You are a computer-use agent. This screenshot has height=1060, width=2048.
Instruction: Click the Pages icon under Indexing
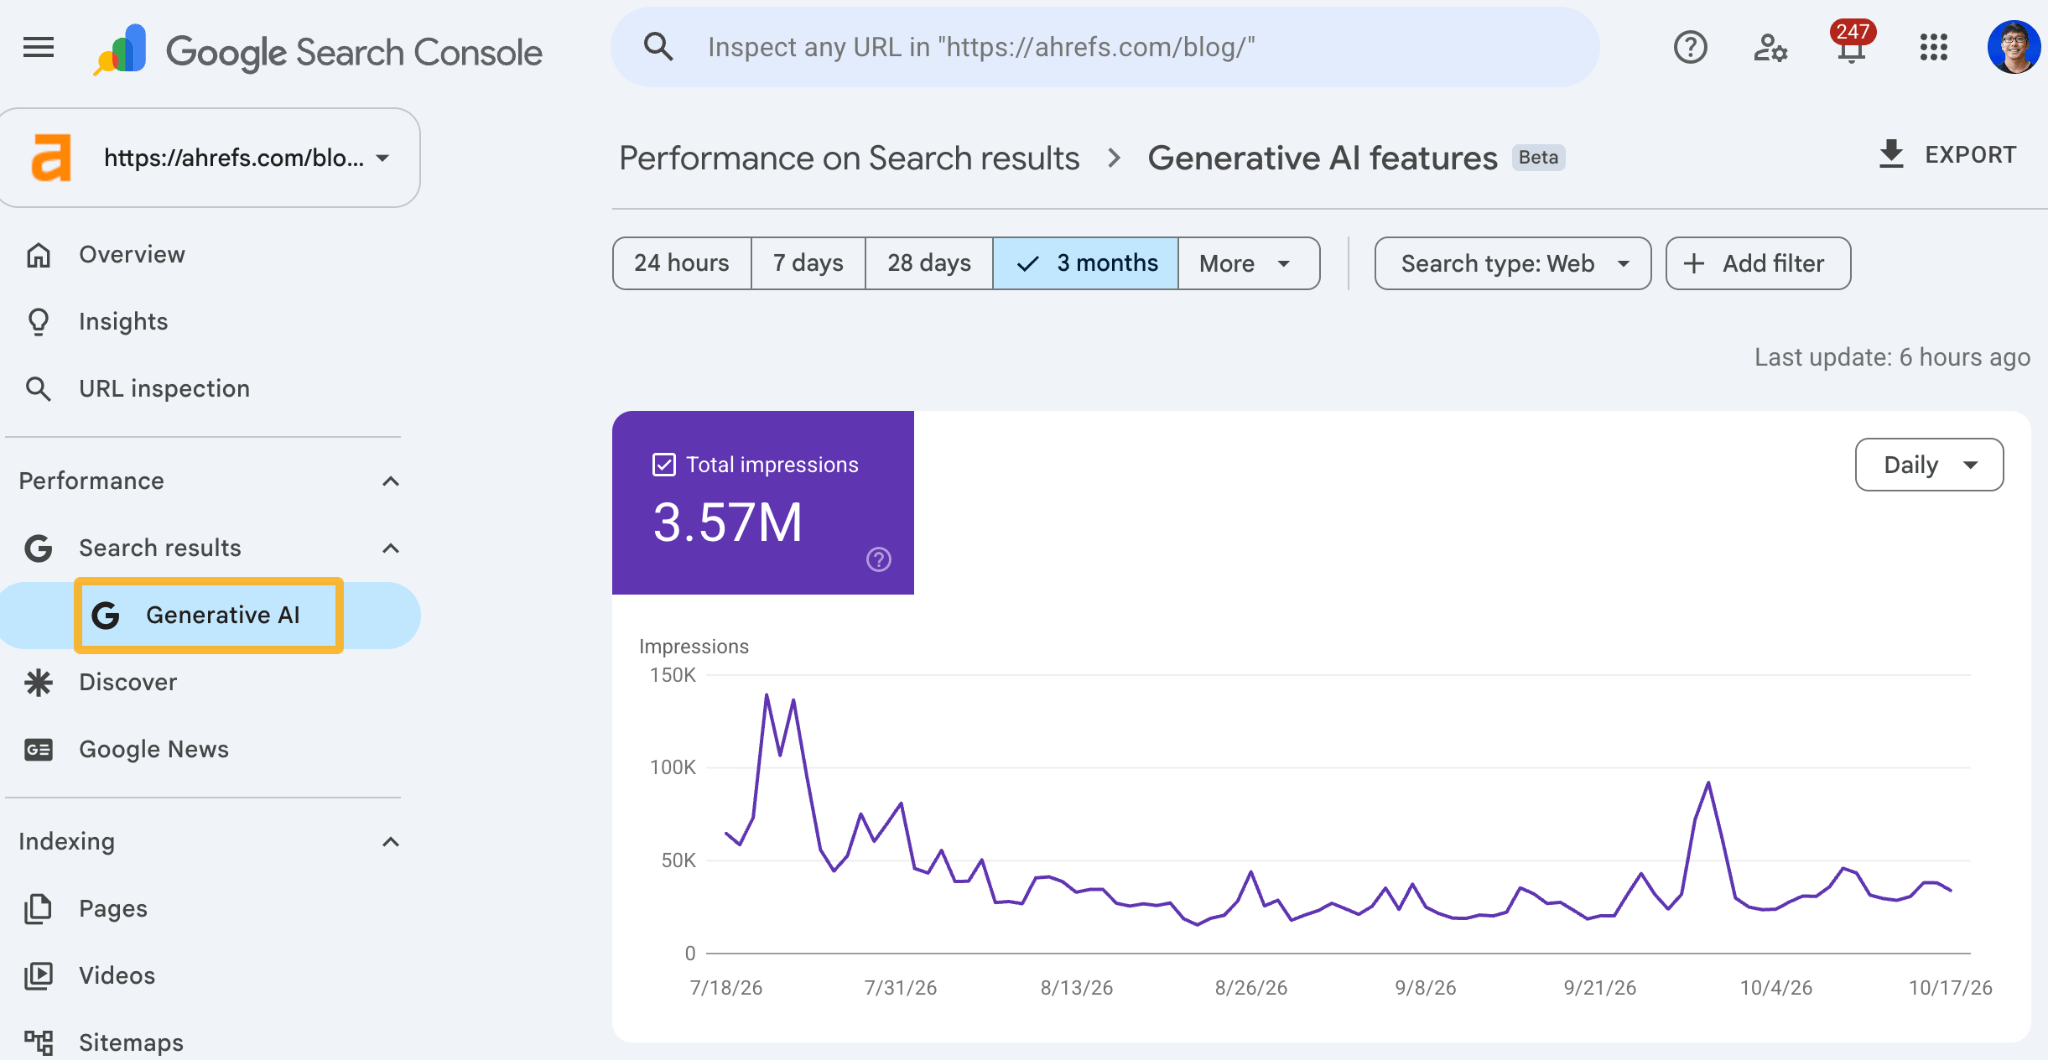click(x=38, y=908)
